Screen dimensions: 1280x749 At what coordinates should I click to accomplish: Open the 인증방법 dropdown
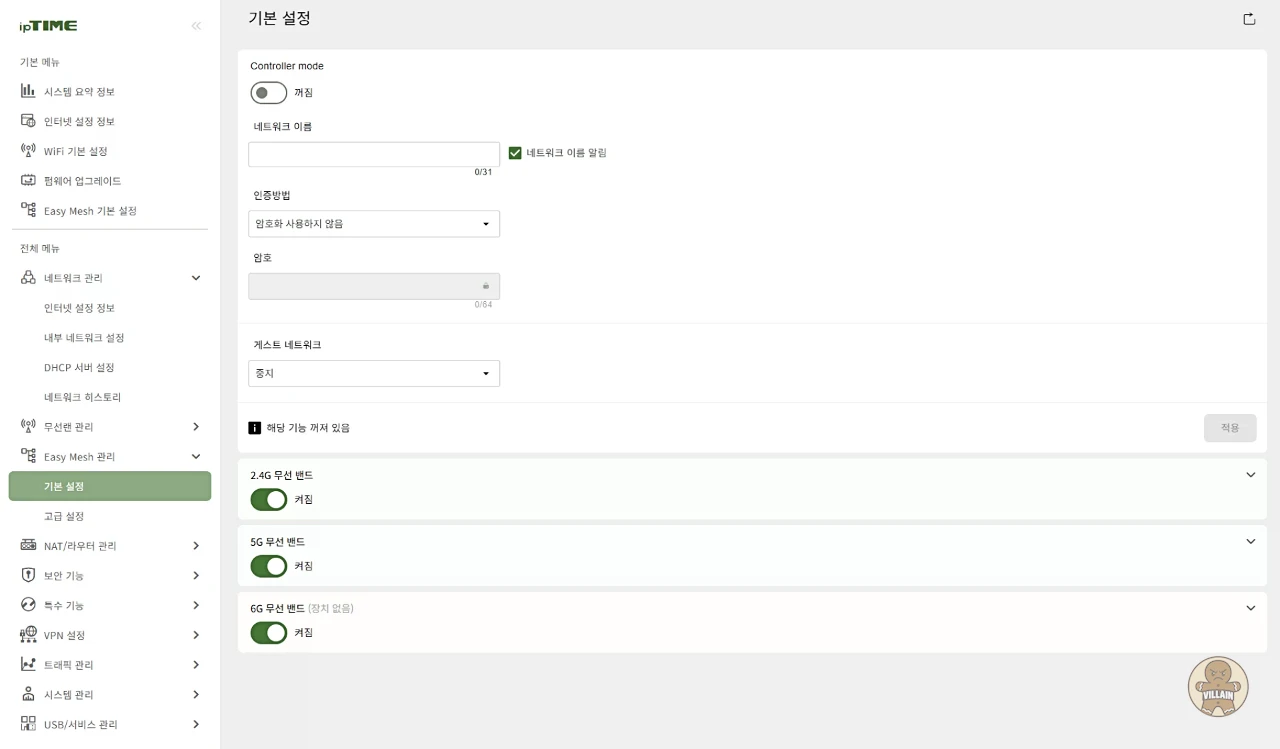pyautogui.click(x=374, y=224)
